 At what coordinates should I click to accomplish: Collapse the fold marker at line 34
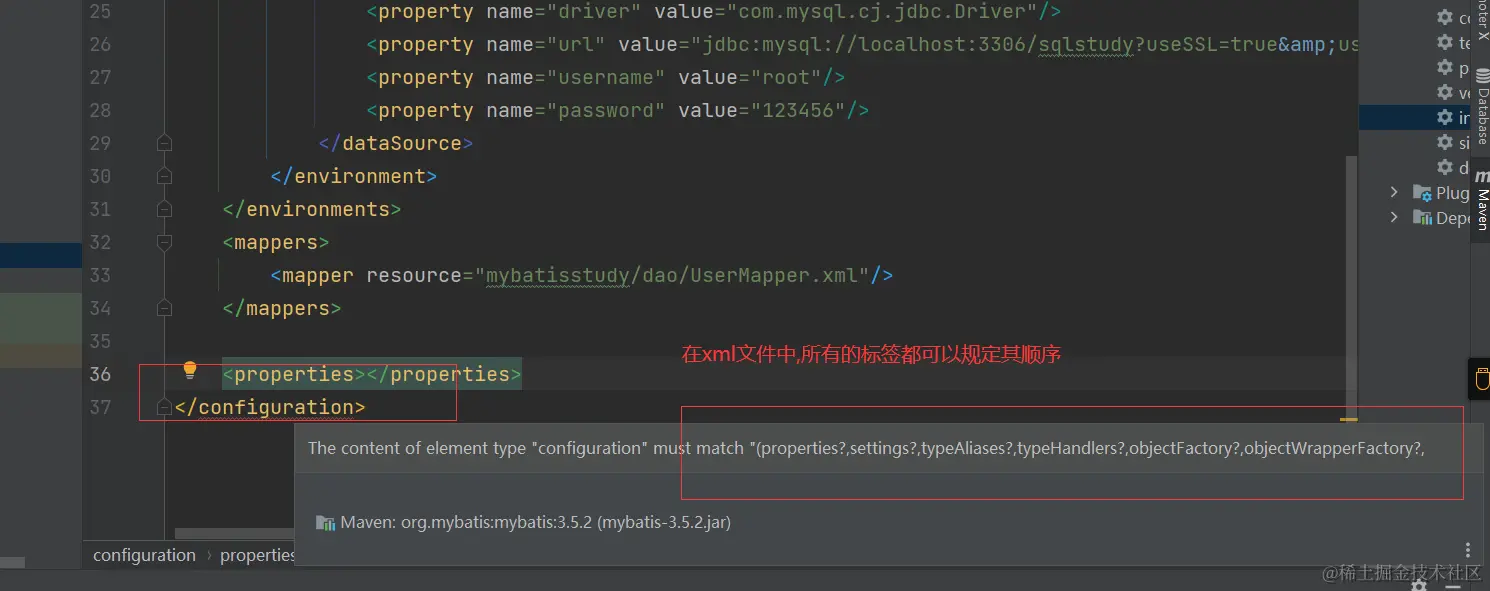coord(165,308)
